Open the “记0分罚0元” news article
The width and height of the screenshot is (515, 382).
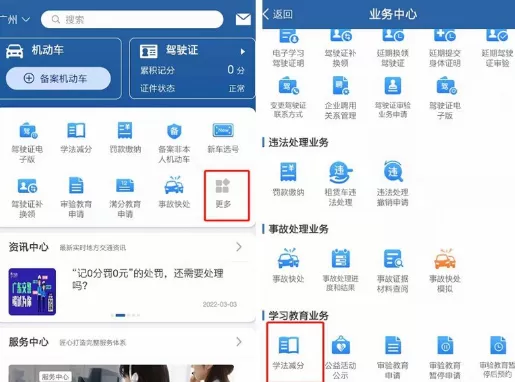(x=148, y=279)
